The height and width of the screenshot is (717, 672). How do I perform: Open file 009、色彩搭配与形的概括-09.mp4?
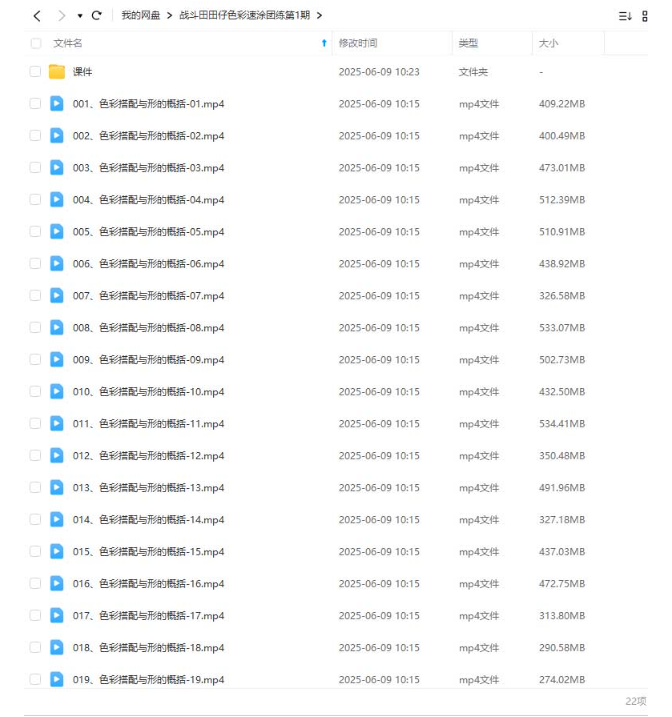[x=149, y=360]
